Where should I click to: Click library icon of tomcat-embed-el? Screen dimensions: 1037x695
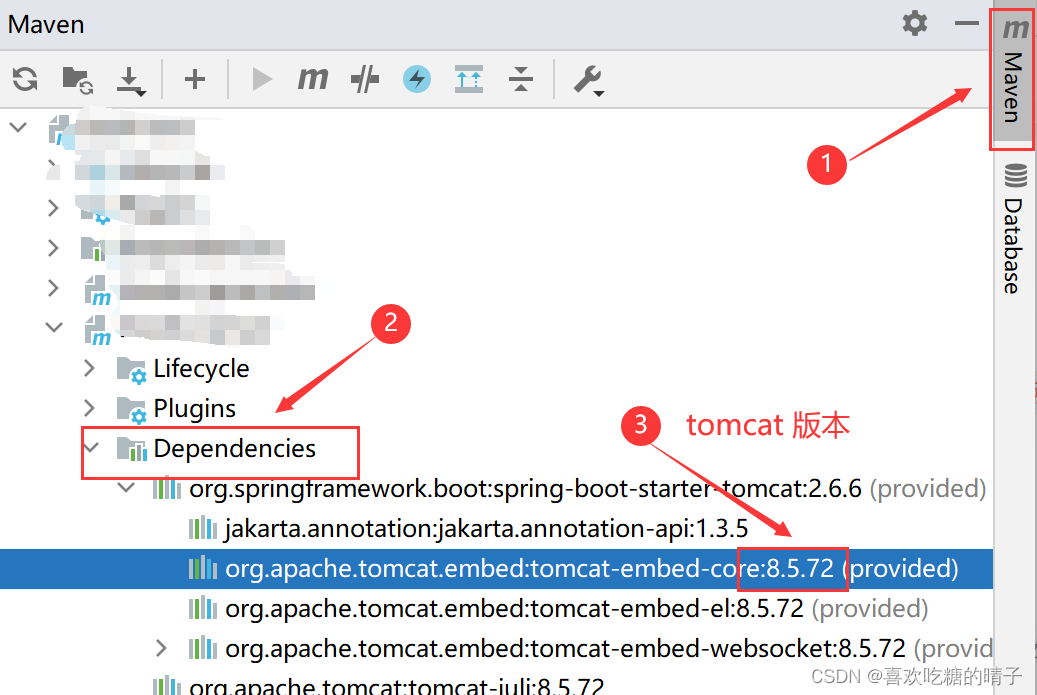tap(202, 608)
